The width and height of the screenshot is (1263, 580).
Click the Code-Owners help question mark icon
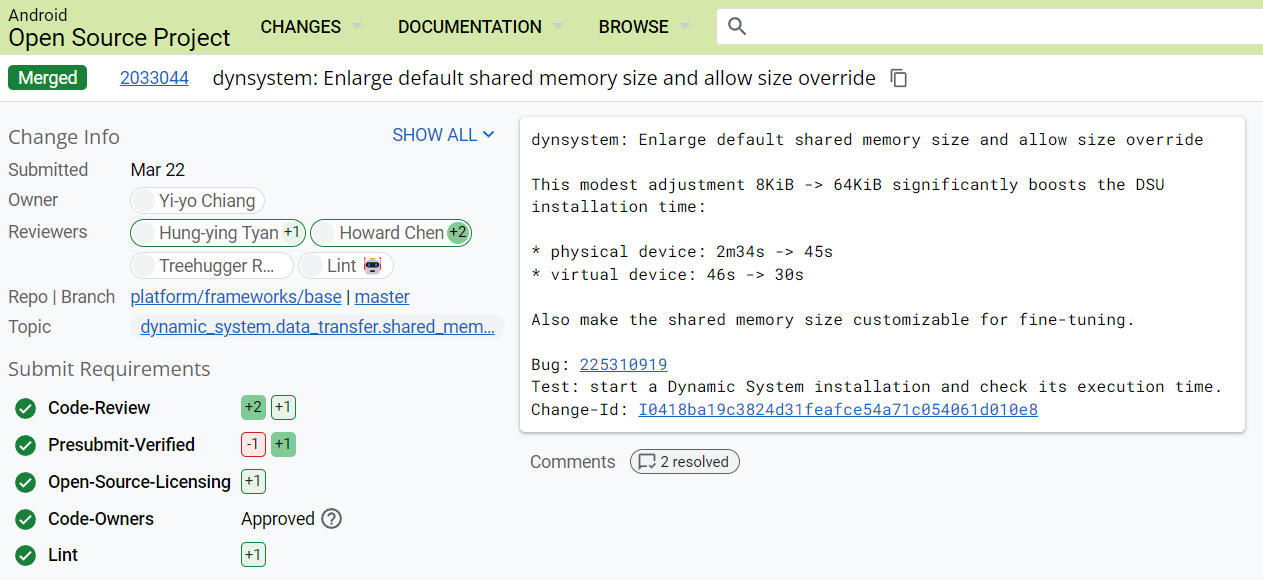click(331, 519)
